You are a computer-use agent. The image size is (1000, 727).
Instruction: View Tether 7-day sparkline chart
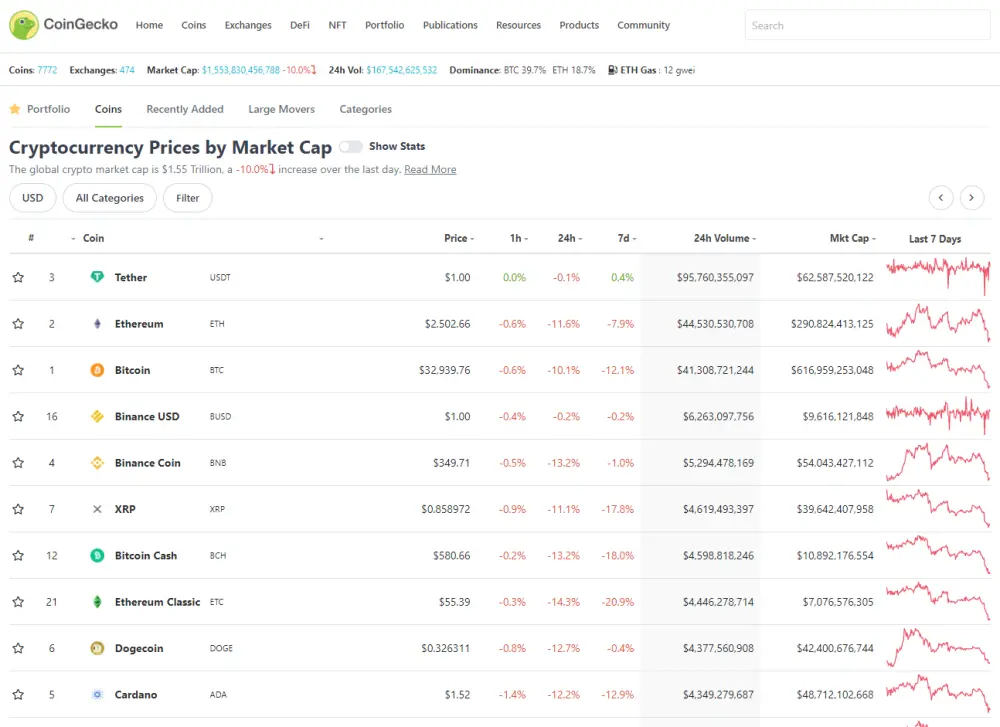click(x=938, y=276)
